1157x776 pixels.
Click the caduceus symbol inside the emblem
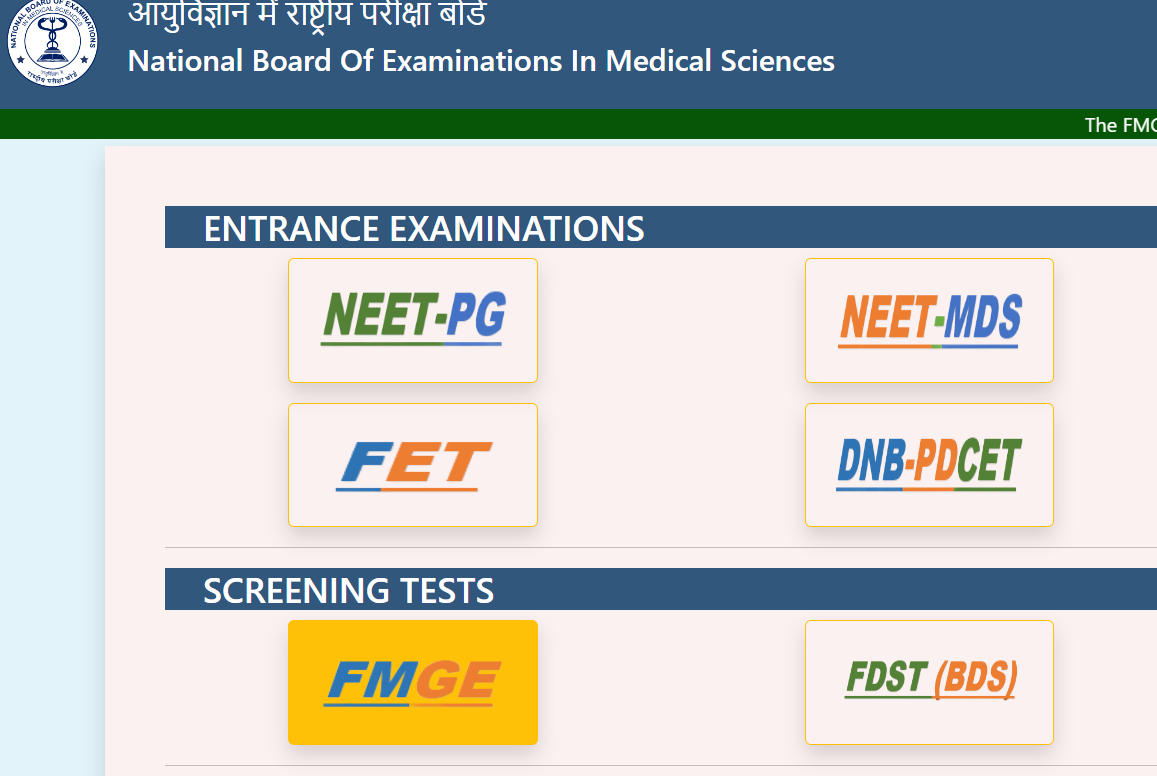[52, 41]
